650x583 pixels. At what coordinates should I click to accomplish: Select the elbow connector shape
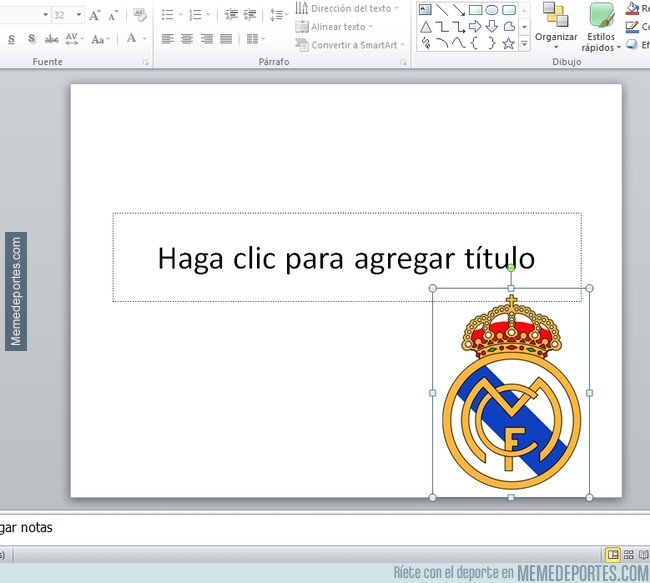[x=442, y=27]
